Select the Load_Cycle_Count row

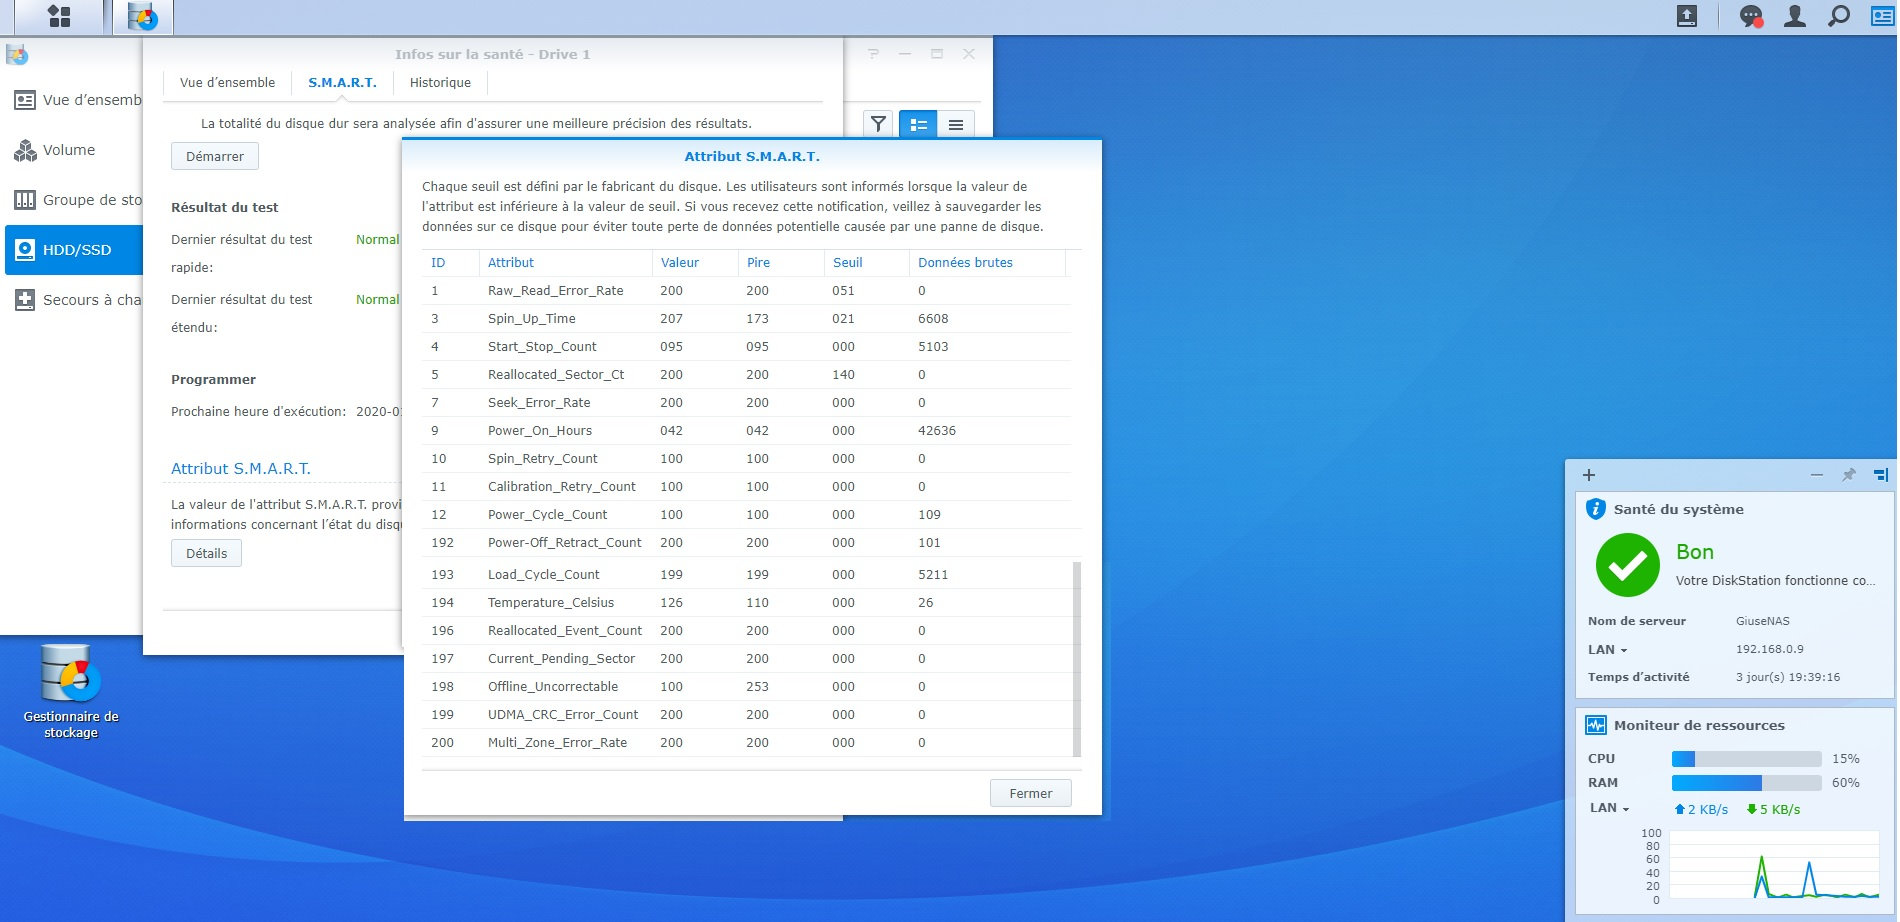746,575
